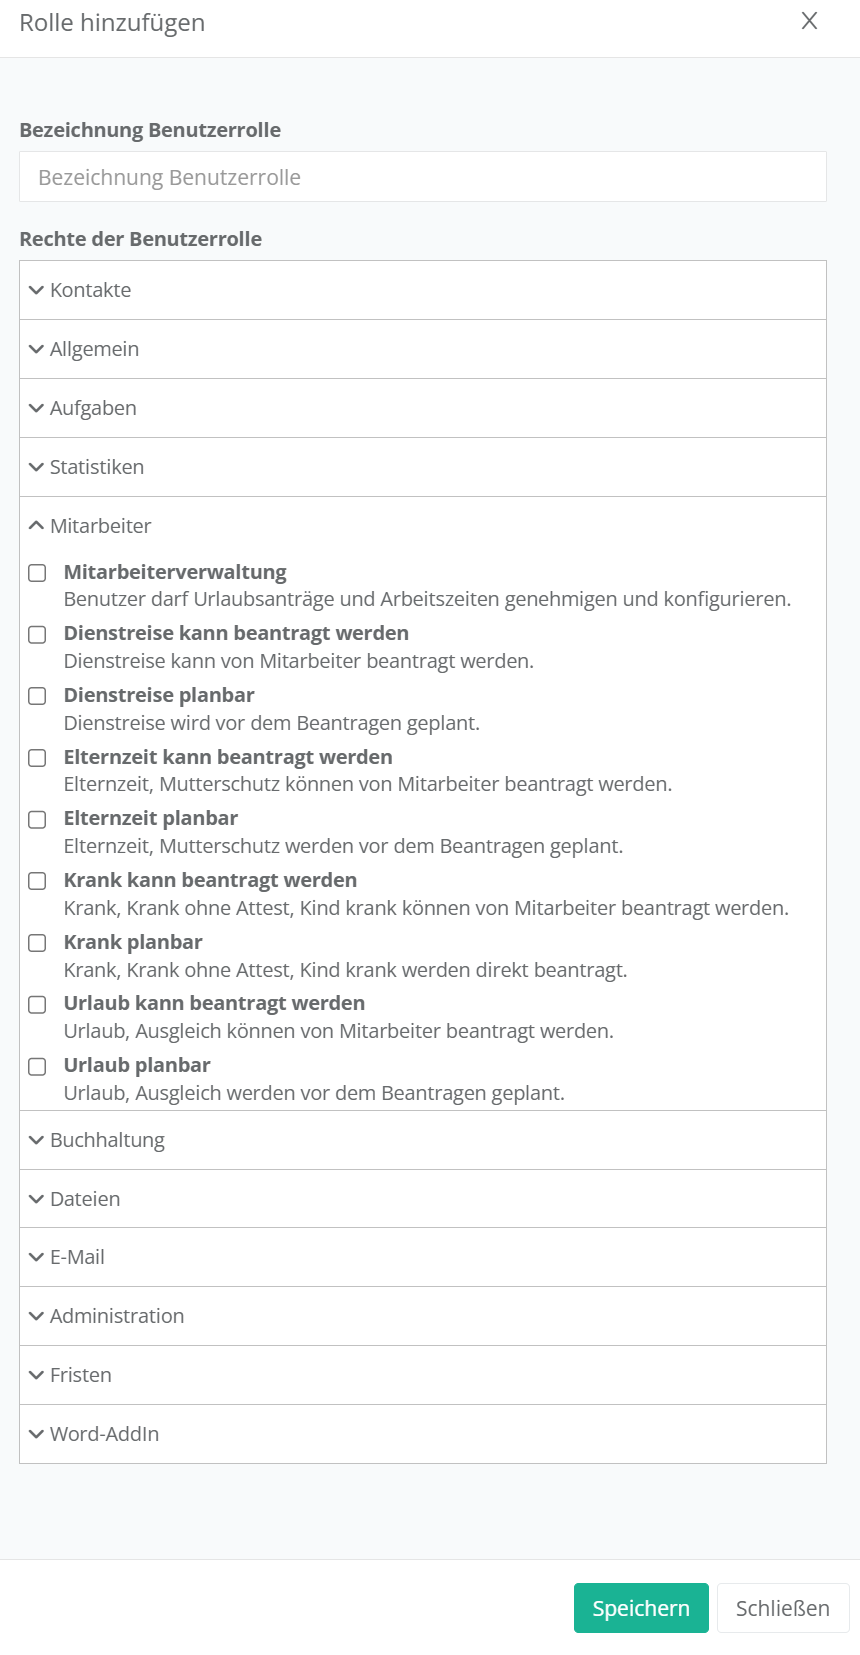
Task: Expand the Kontakte permissions section
Action: tap(90, 290)
